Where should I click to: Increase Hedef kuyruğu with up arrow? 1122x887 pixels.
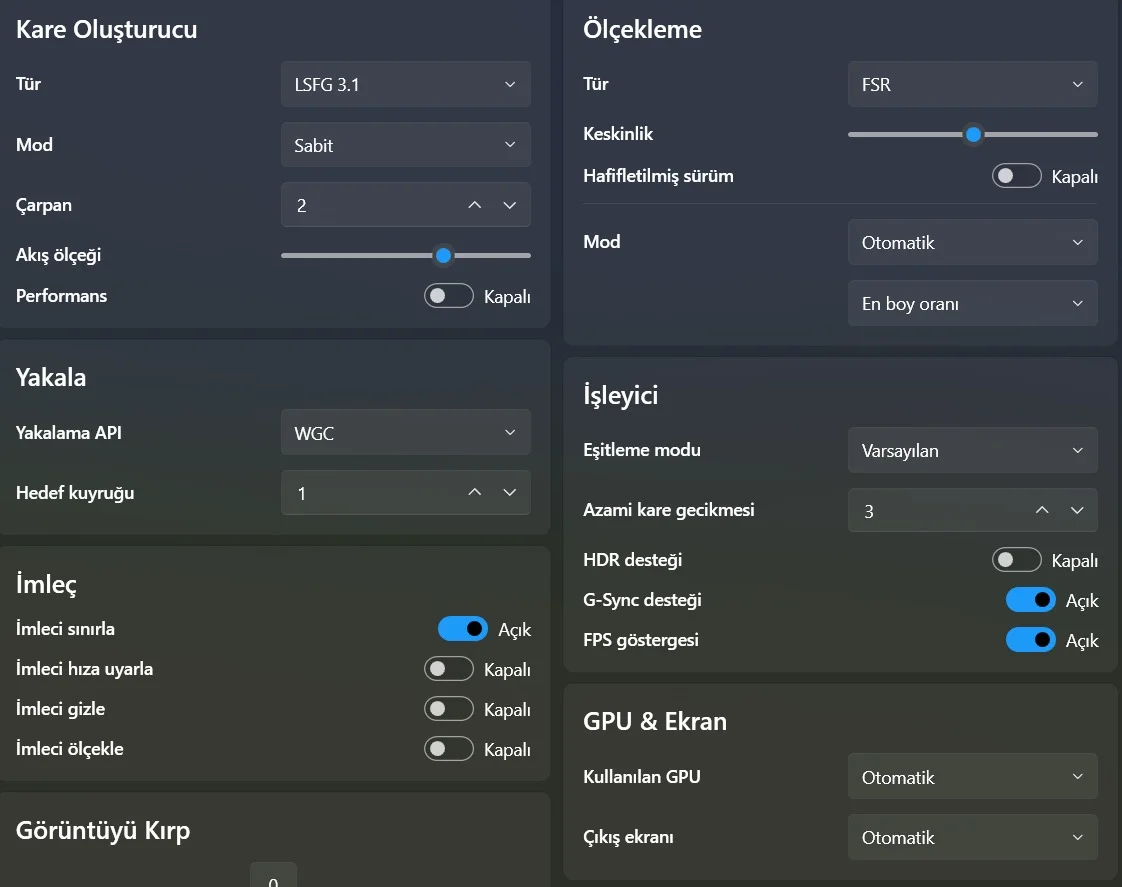tap(475, 492)
